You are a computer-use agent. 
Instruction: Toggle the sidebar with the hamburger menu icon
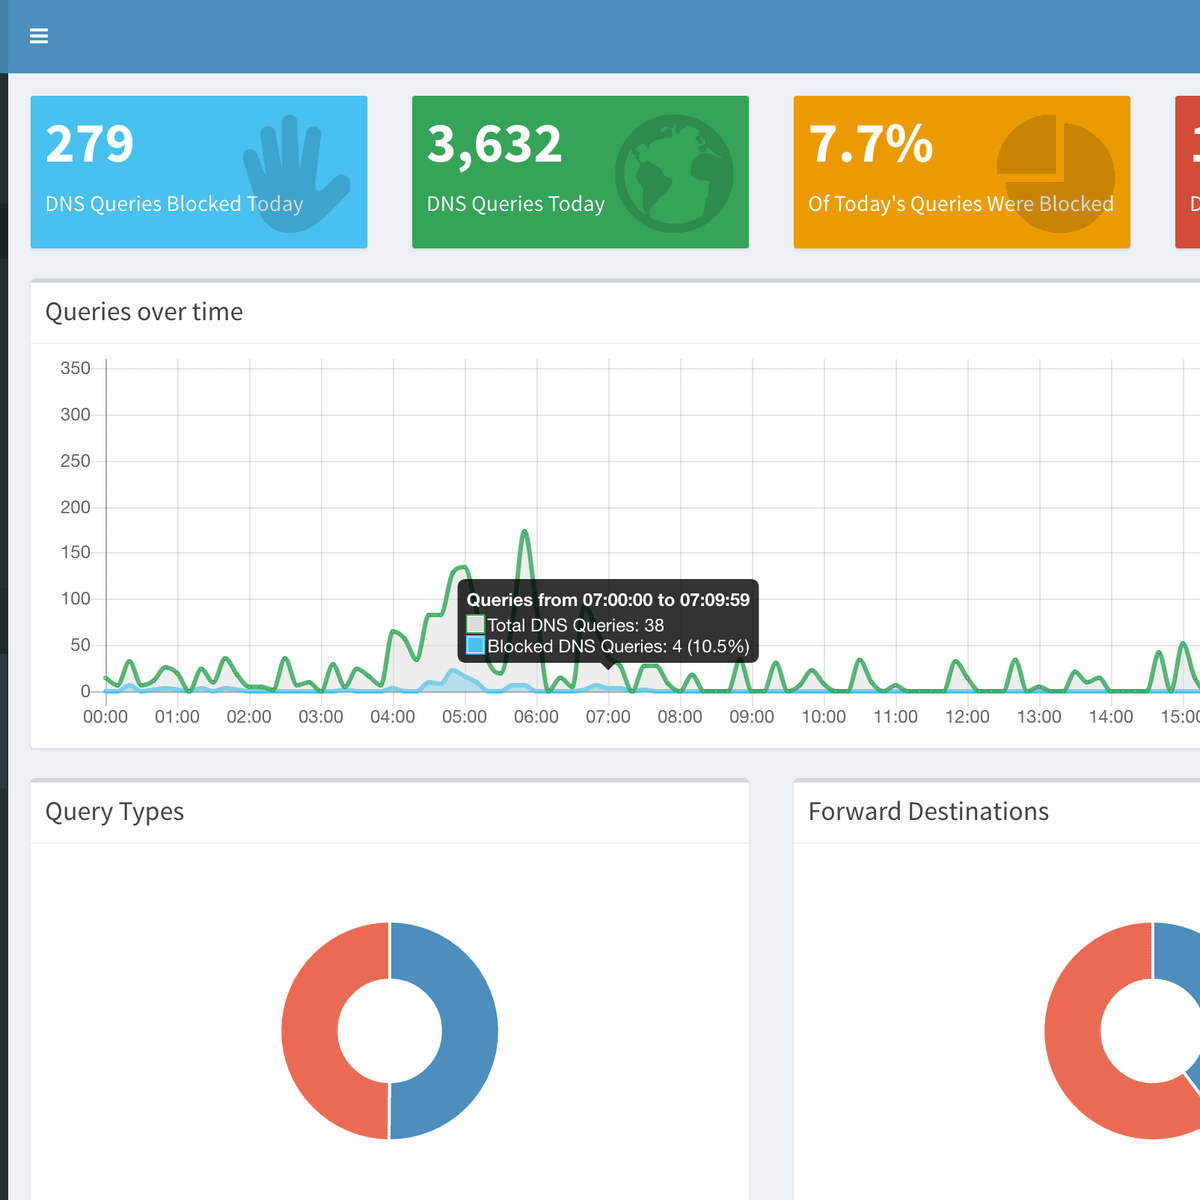(39, 36)
